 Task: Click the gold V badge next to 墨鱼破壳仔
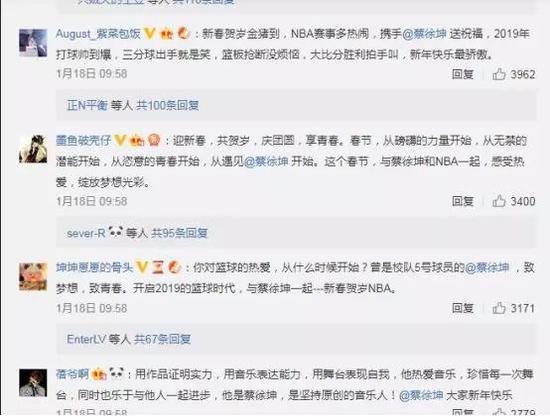[x=120, y=140]
